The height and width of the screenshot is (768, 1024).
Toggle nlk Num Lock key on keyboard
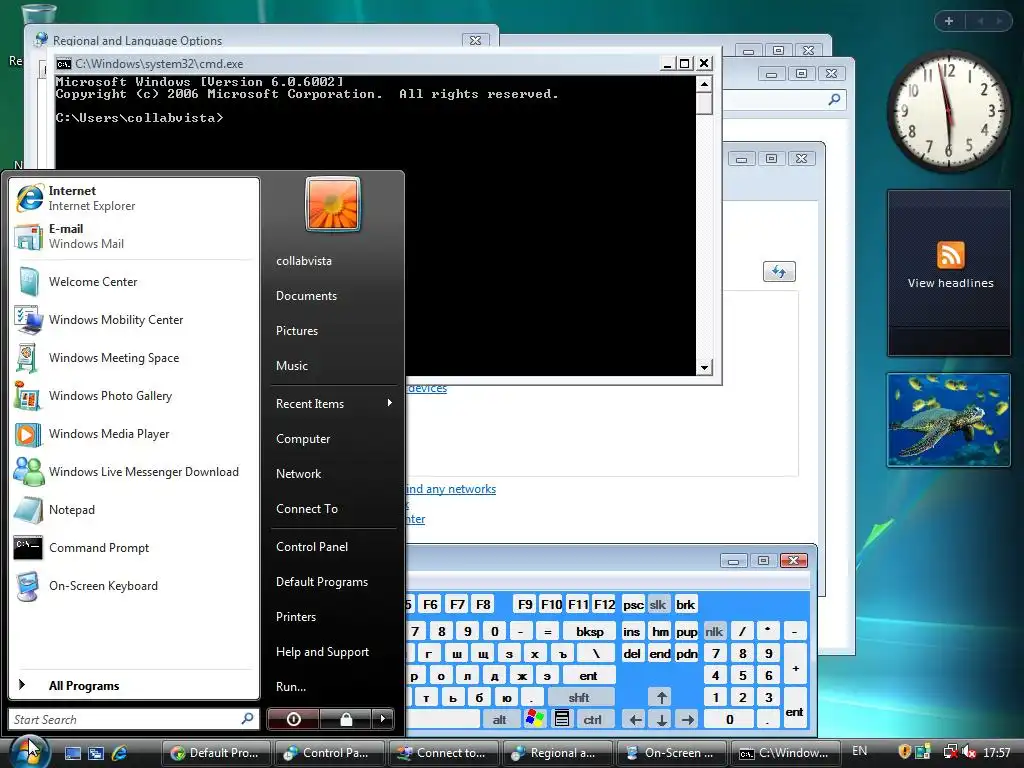coord(714,632)
